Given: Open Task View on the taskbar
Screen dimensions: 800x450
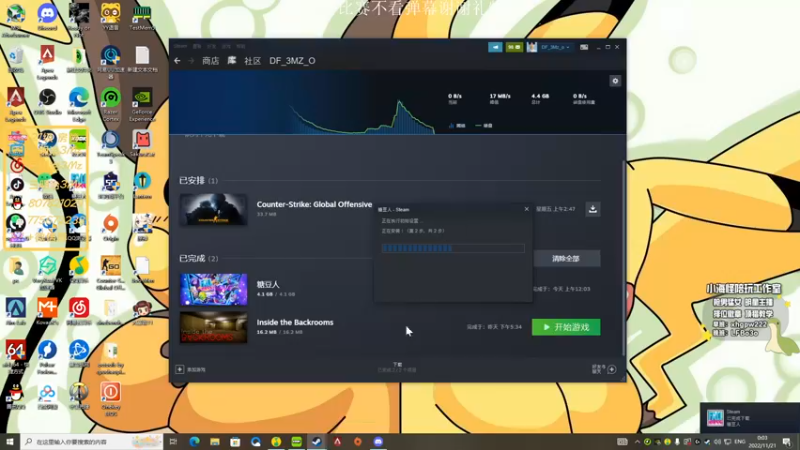Looking at the screenshot, I should point(173,441).
